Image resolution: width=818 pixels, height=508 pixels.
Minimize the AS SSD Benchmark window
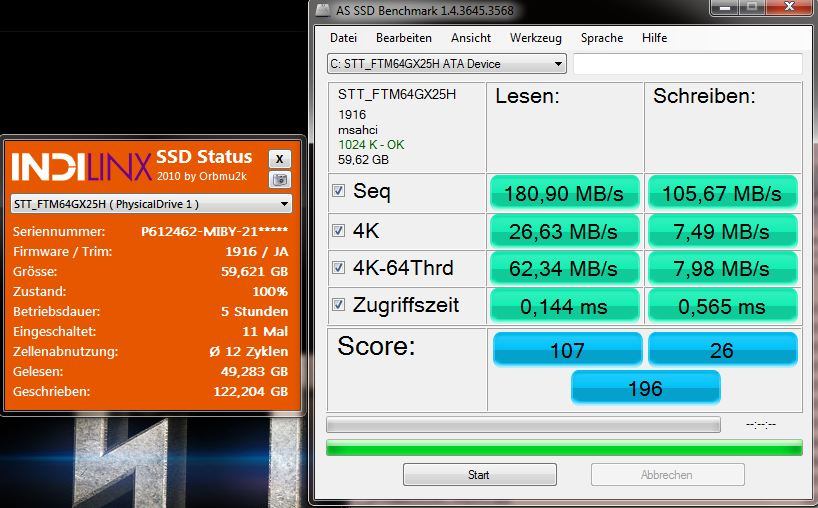click(724, 7)
